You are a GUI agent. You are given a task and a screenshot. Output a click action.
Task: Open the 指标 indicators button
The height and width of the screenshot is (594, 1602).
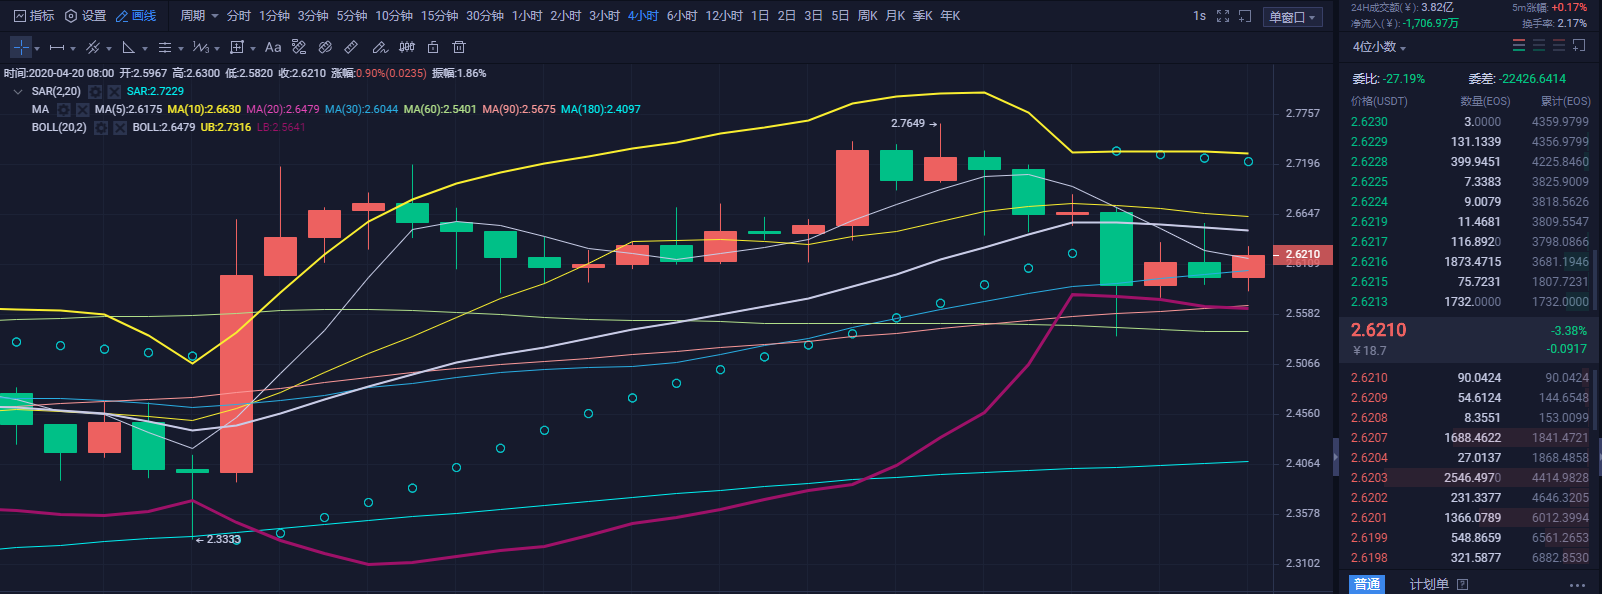(34, 16)
